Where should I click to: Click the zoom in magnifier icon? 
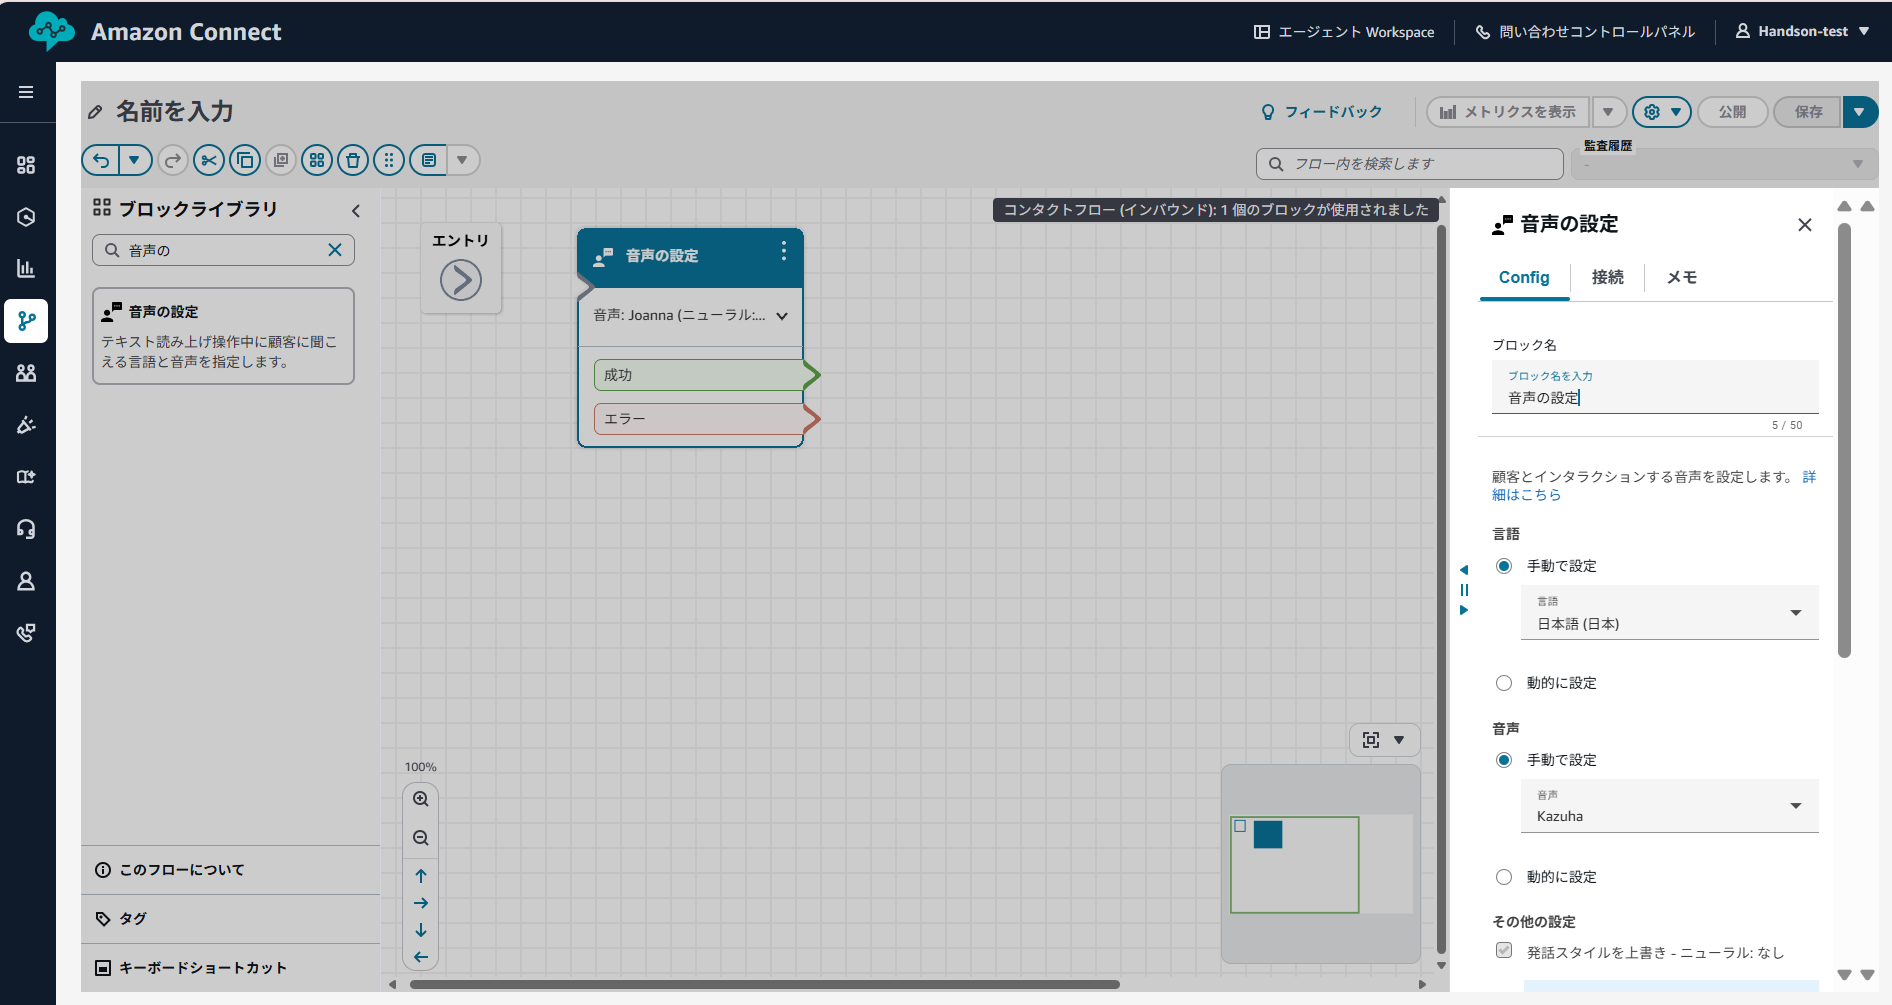pos(421,799)
